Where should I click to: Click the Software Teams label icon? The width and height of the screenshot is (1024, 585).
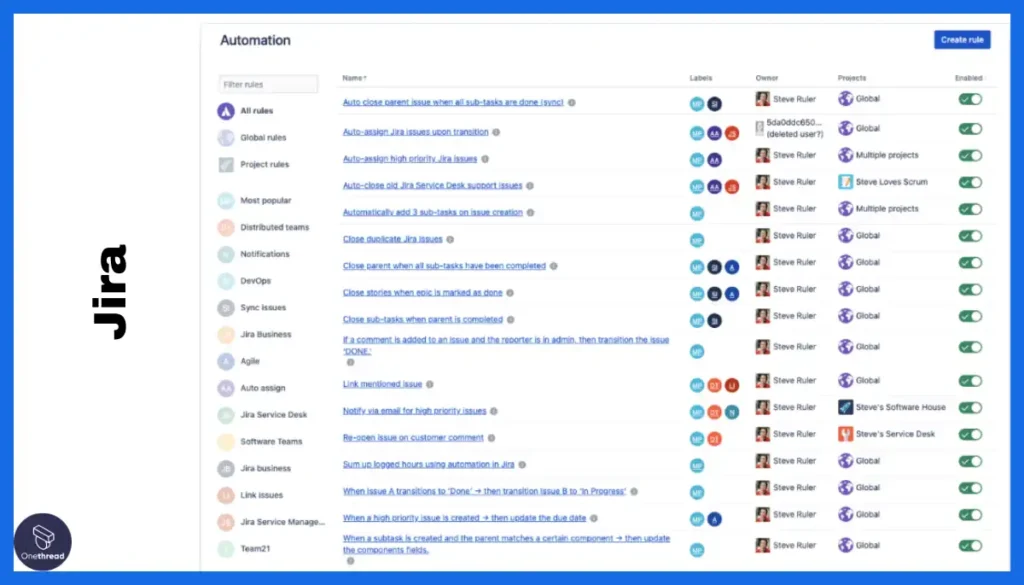(226, 441)
